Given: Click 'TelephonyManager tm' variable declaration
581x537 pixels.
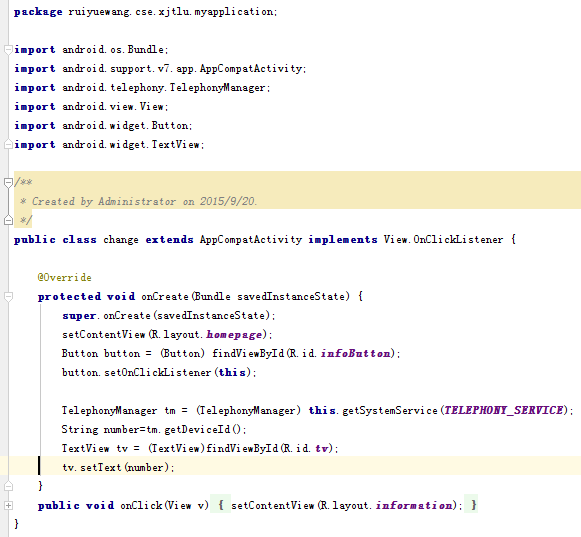Looking at the screenshot, I should point(119,411).
